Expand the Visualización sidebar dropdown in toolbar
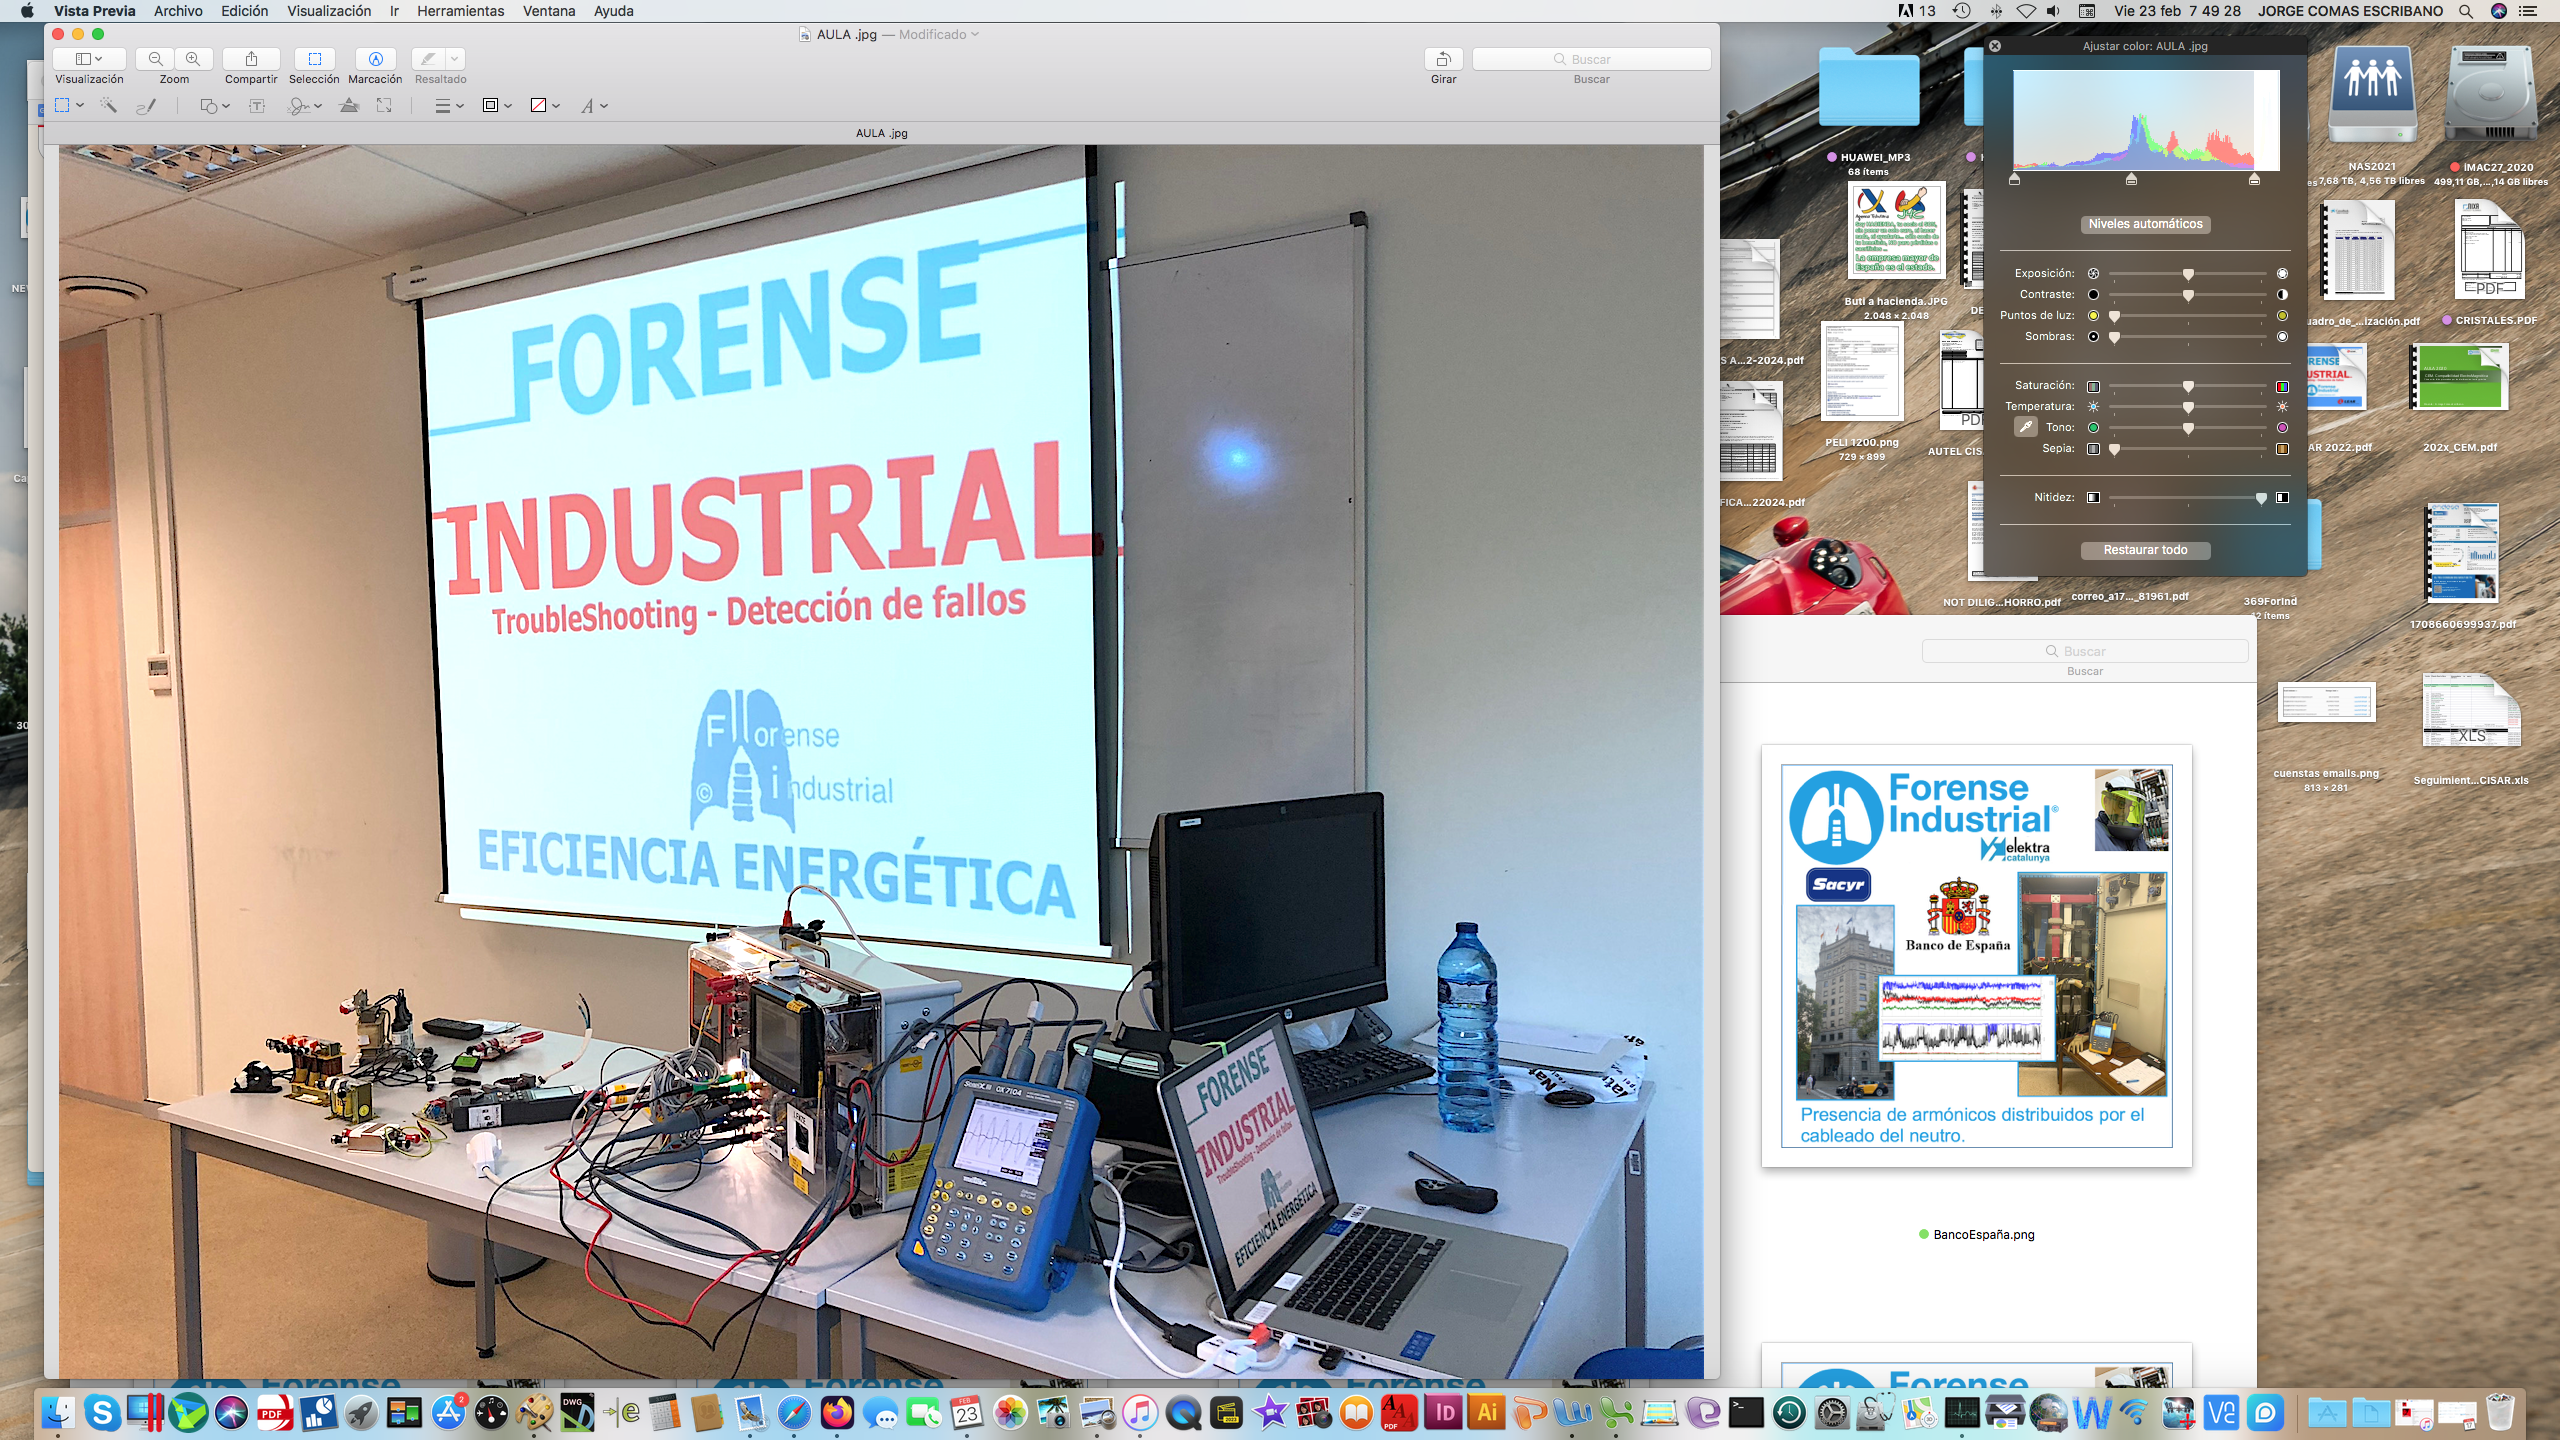Screen dimensions: 2560x1440 coord(89,59)
